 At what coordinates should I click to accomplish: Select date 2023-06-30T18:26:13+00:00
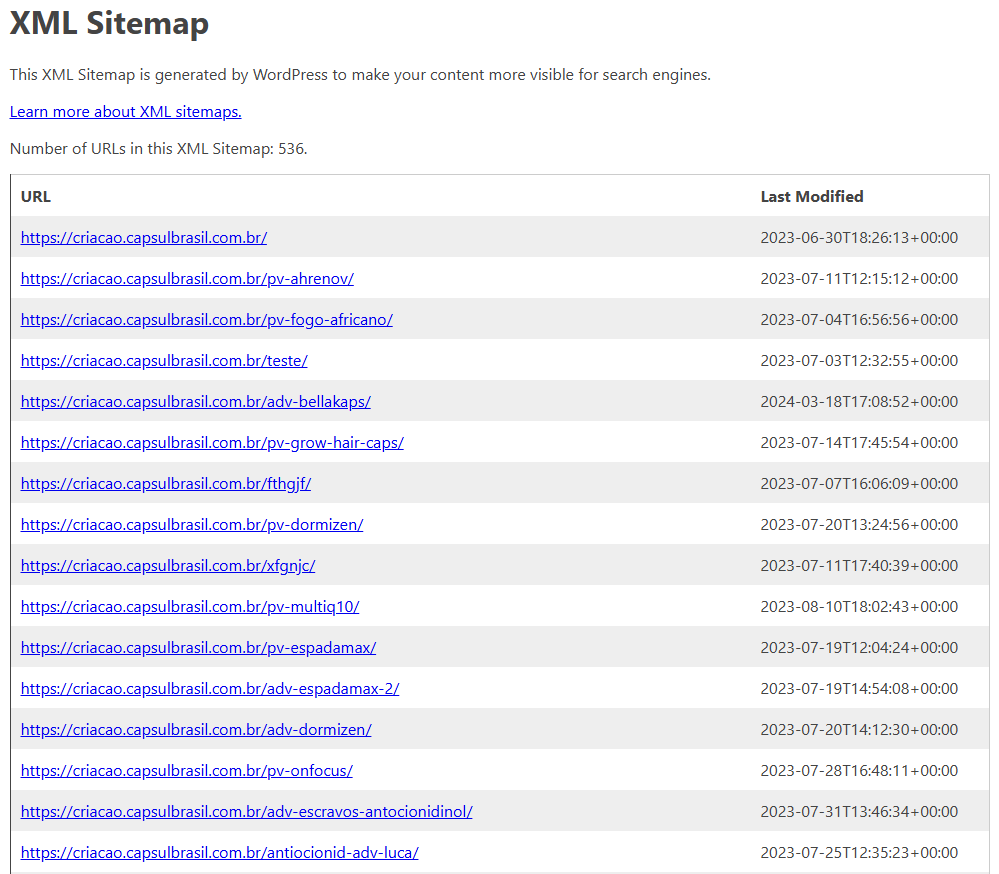859,238
